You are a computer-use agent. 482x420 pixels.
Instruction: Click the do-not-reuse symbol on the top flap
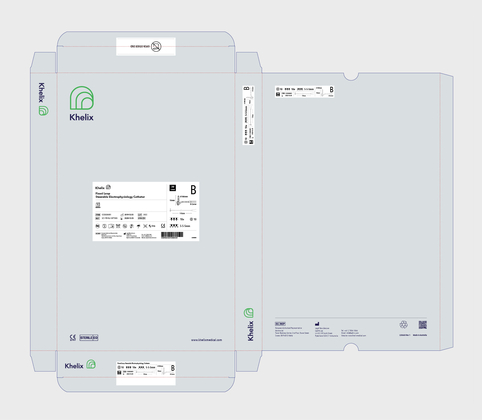point(156,46)
